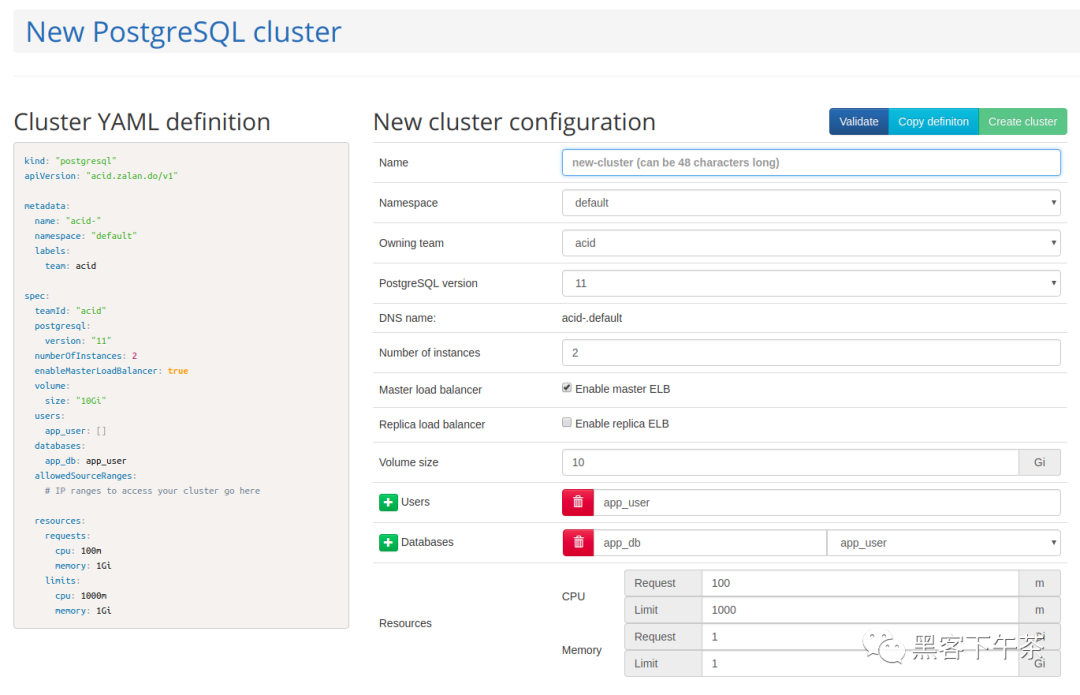Viewport: 1080px width, 695px height.
Task: Edit the CPU Request value field
Action: (x=860, y=583)
